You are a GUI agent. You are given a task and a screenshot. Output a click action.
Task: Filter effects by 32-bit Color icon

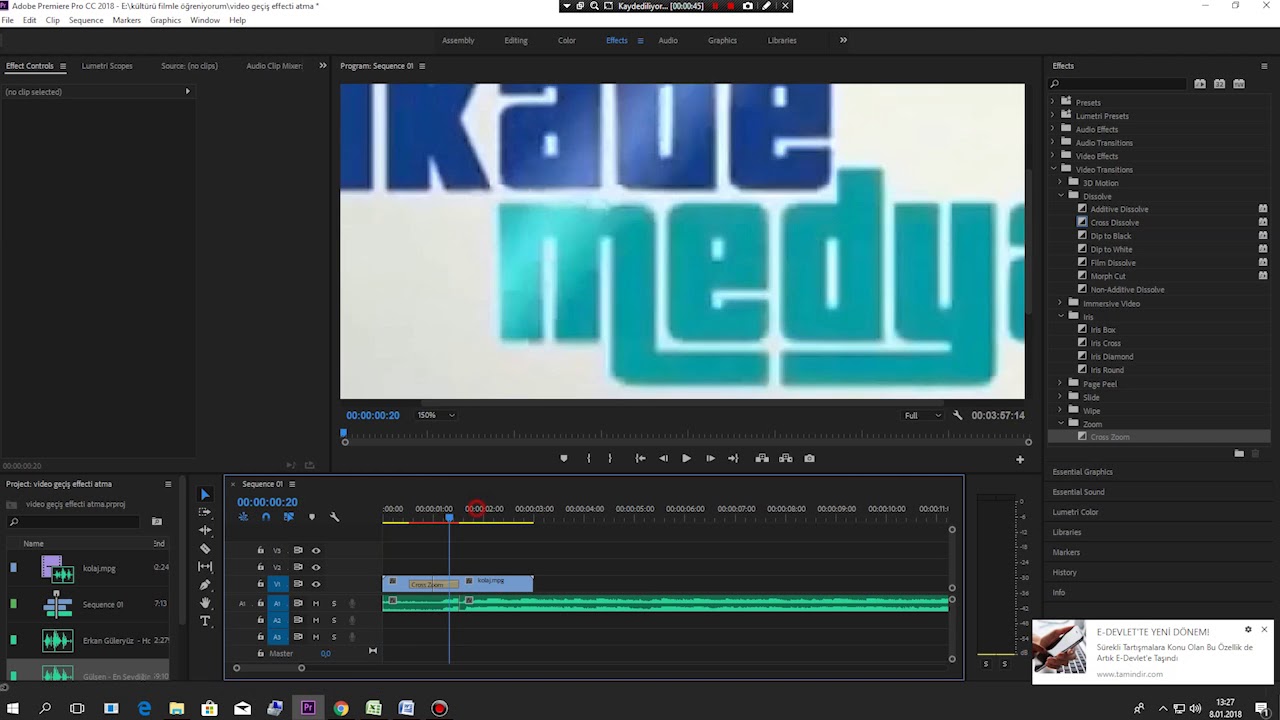tap(1219, 84)
